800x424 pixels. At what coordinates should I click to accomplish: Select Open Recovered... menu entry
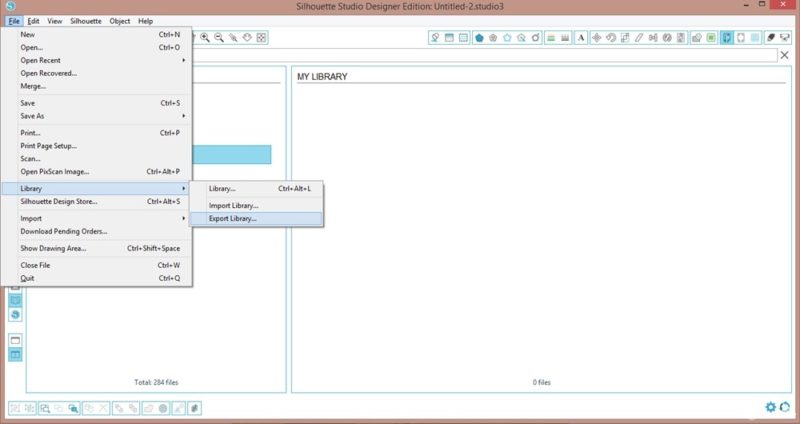coord(96,73)
